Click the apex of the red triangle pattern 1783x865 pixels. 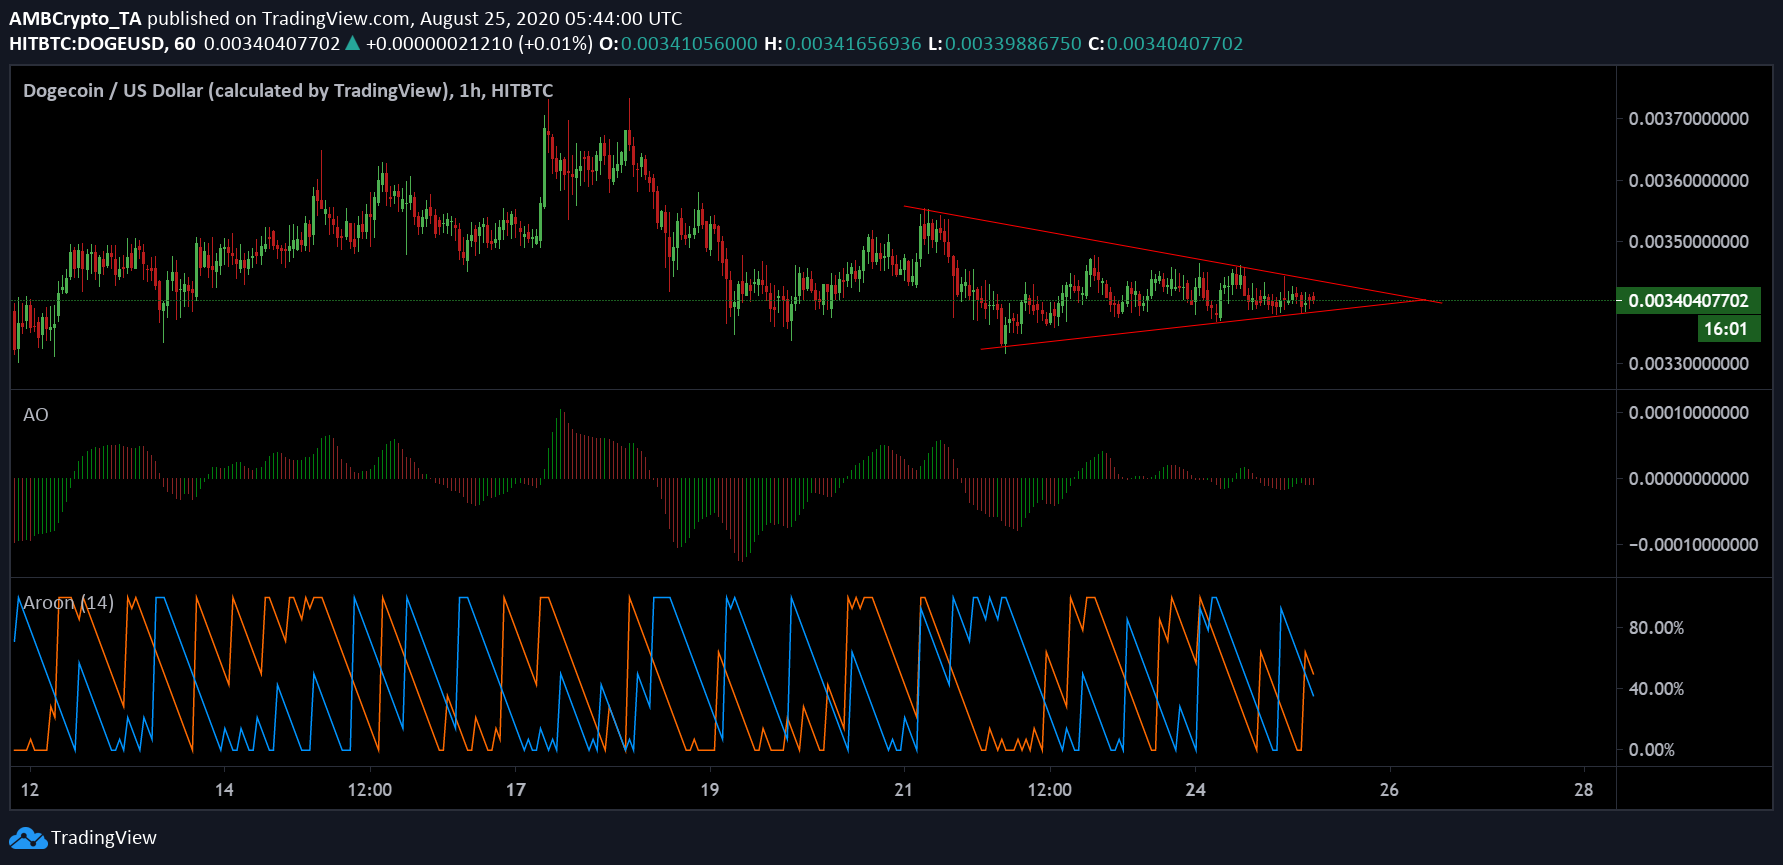[1438, 301]
